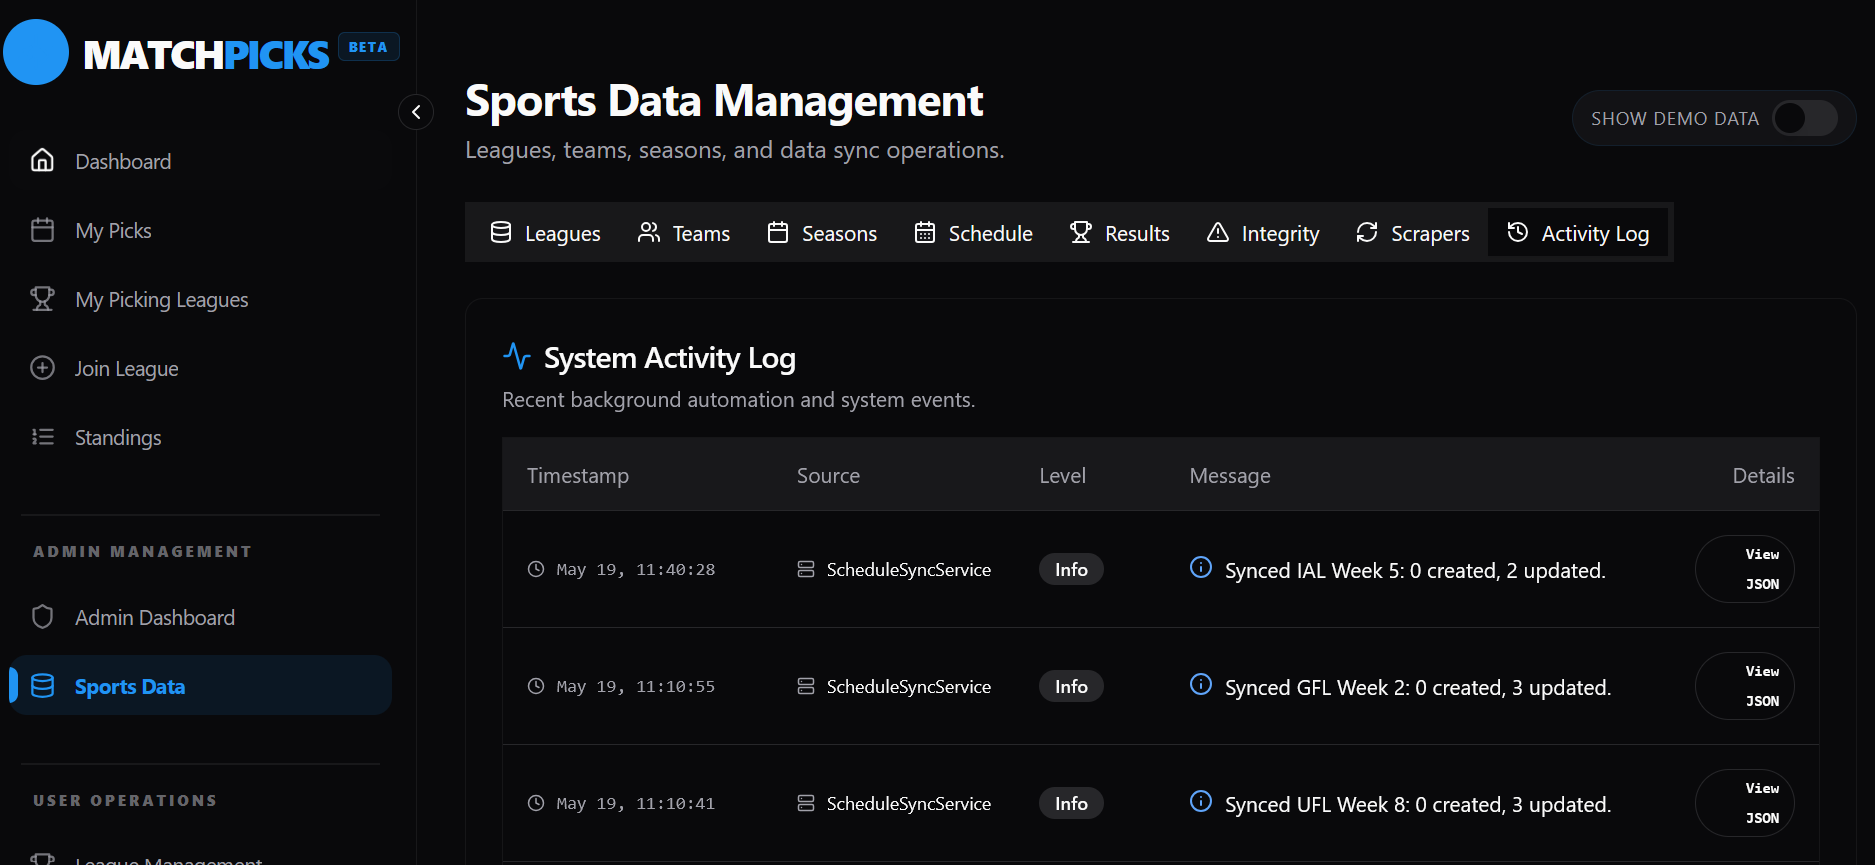Go to My Picks page
This screenshot has width=1875, height=865.
(200, 230)
